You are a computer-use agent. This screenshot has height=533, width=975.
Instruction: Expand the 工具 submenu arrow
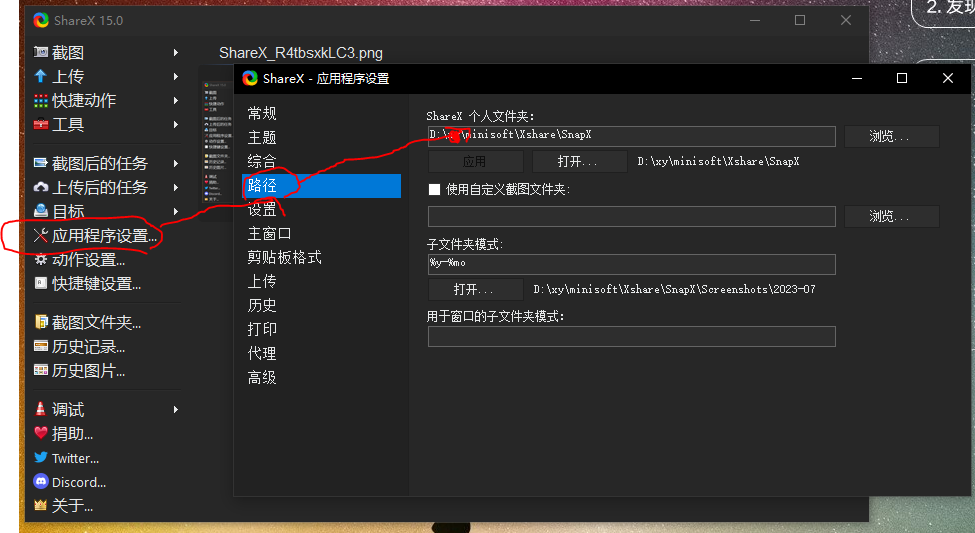[x=176, y=124]
